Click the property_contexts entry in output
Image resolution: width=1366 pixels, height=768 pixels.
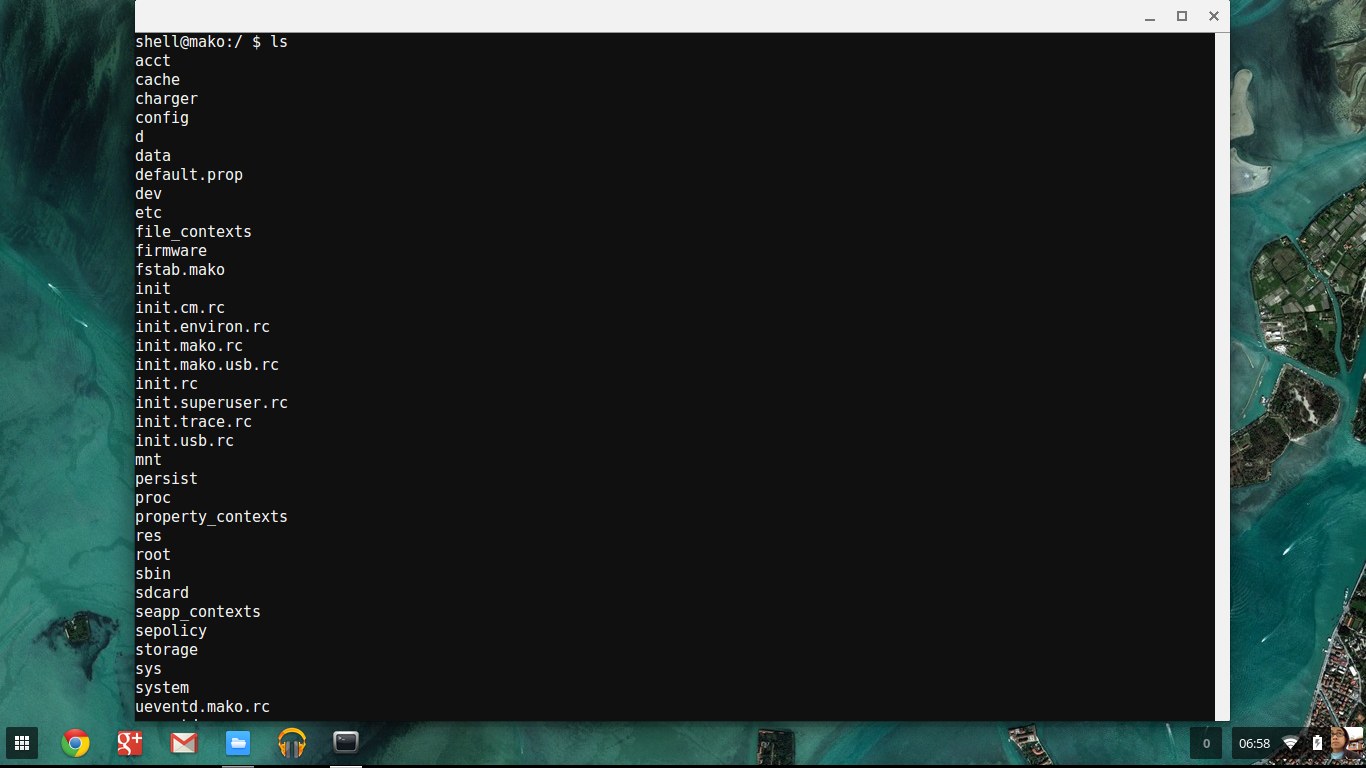[212, 517]
